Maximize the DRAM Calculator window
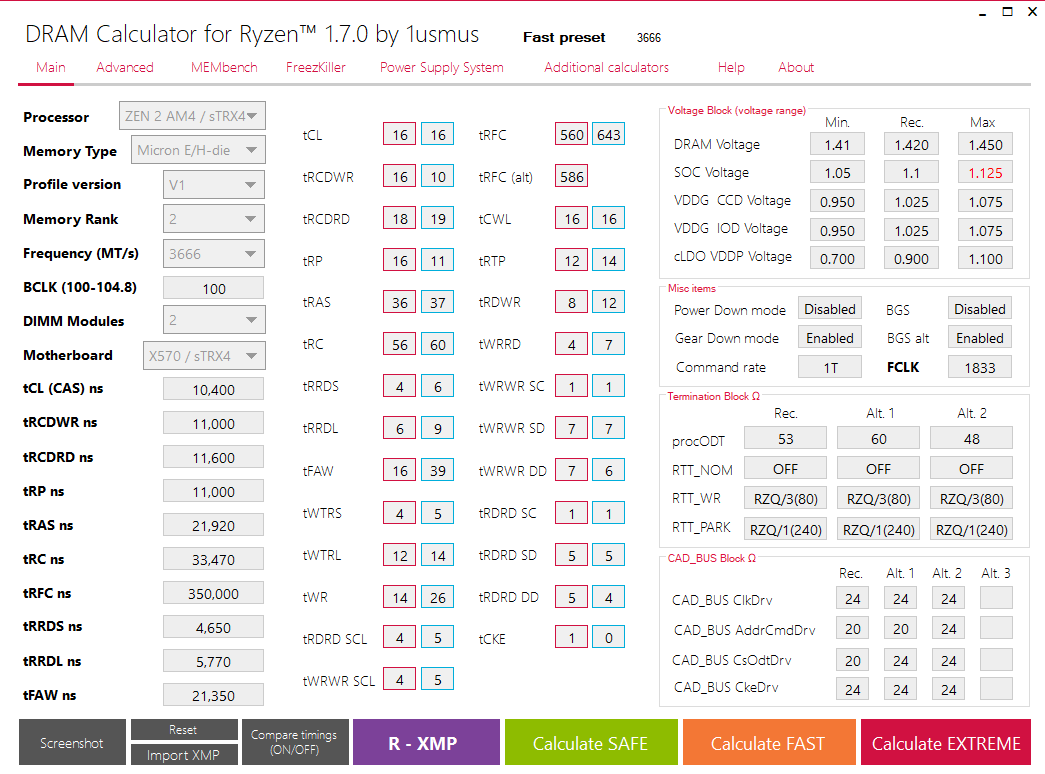The image size is (1045, 774). tap(1008, 12)
